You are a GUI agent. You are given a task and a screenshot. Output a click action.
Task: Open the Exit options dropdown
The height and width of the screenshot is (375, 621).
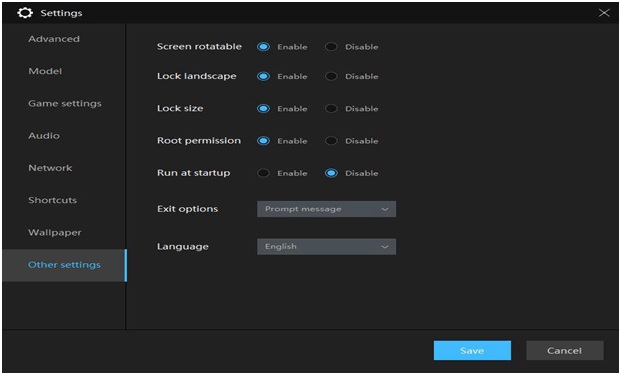tap(326, 209)
